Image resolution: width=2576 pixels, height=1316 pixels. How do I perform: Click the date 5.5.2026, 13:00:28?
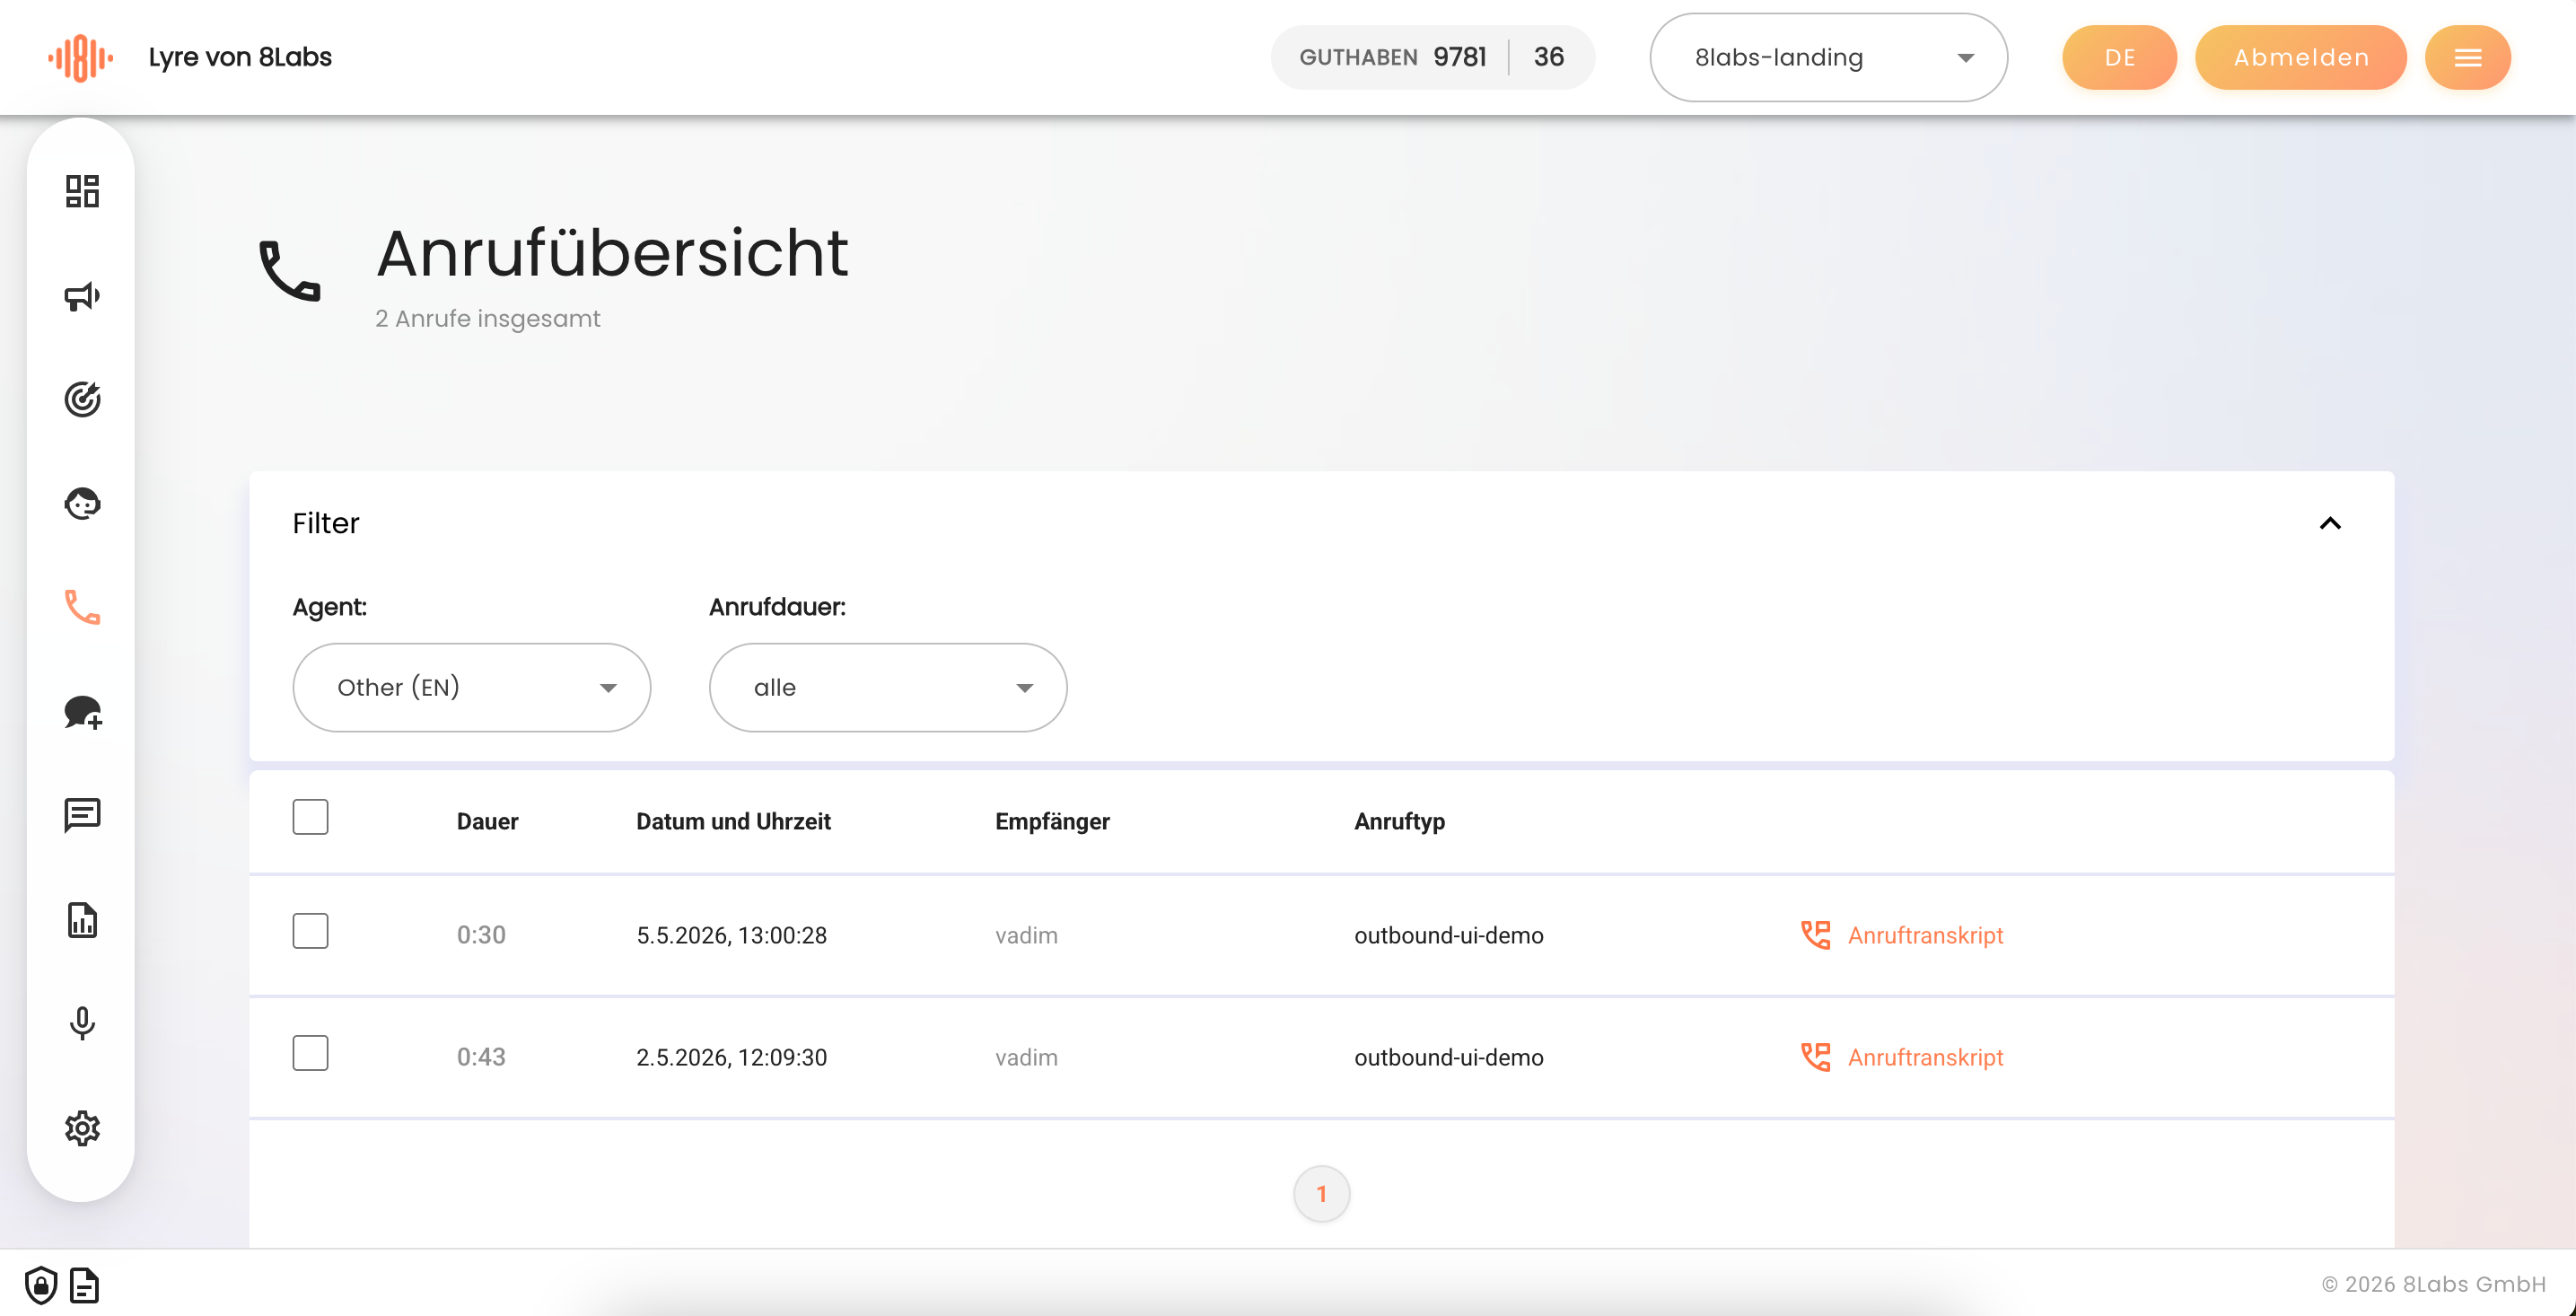pyautogui.click(x=731, y=935)
